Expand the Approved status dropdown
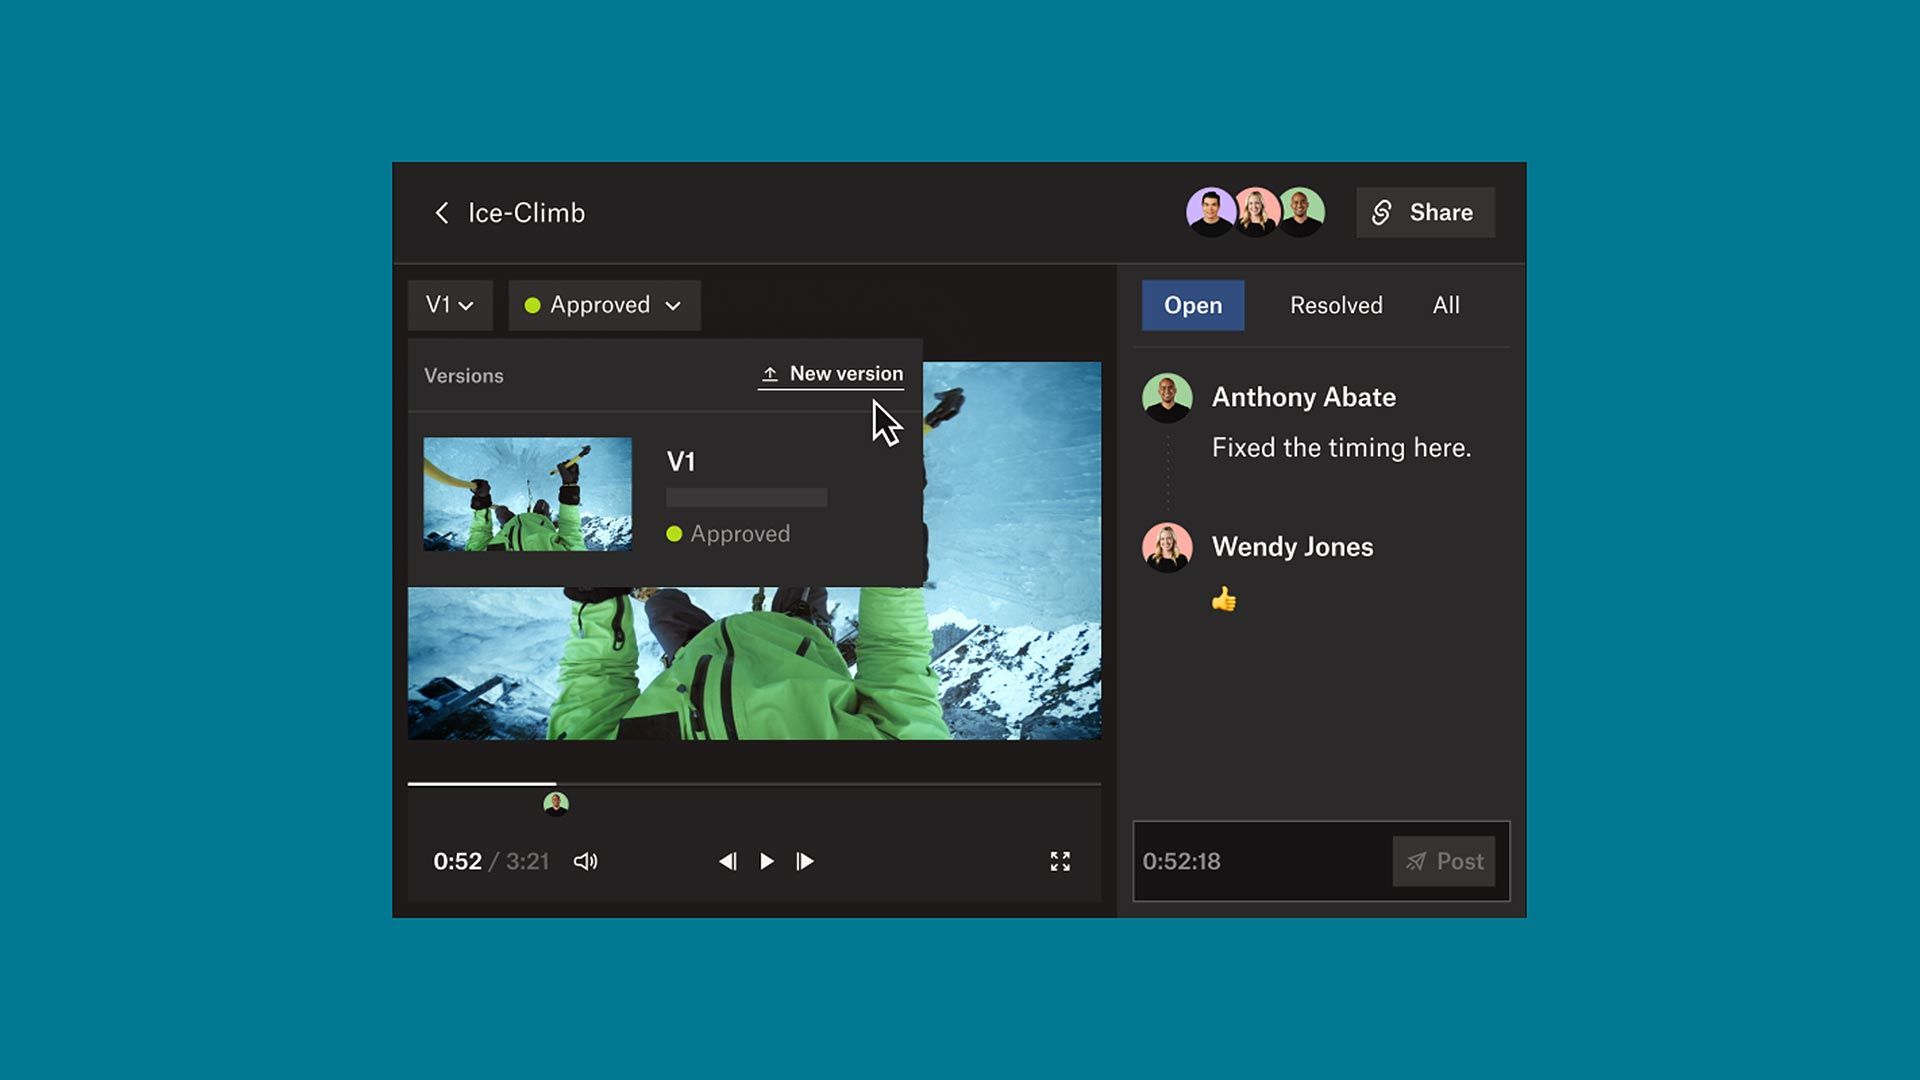 click(x=604, y=305)
